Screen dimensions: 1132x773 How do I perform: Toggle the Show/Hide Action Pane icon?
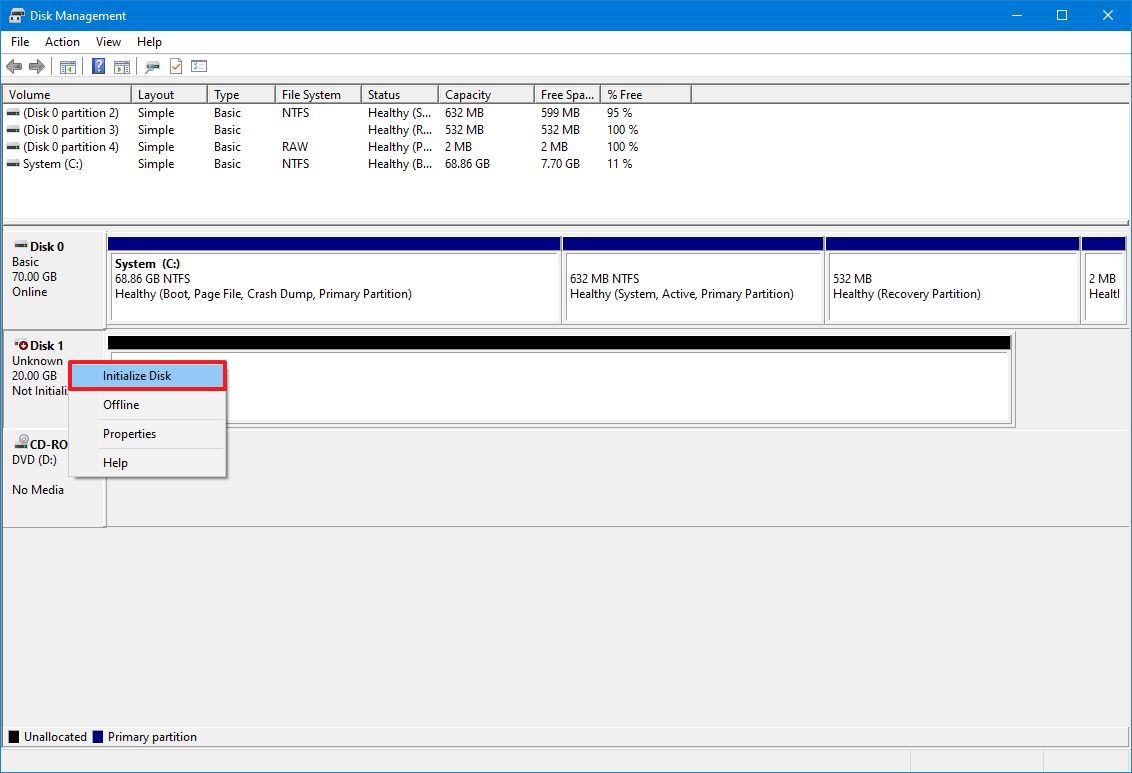coord(121,67)
